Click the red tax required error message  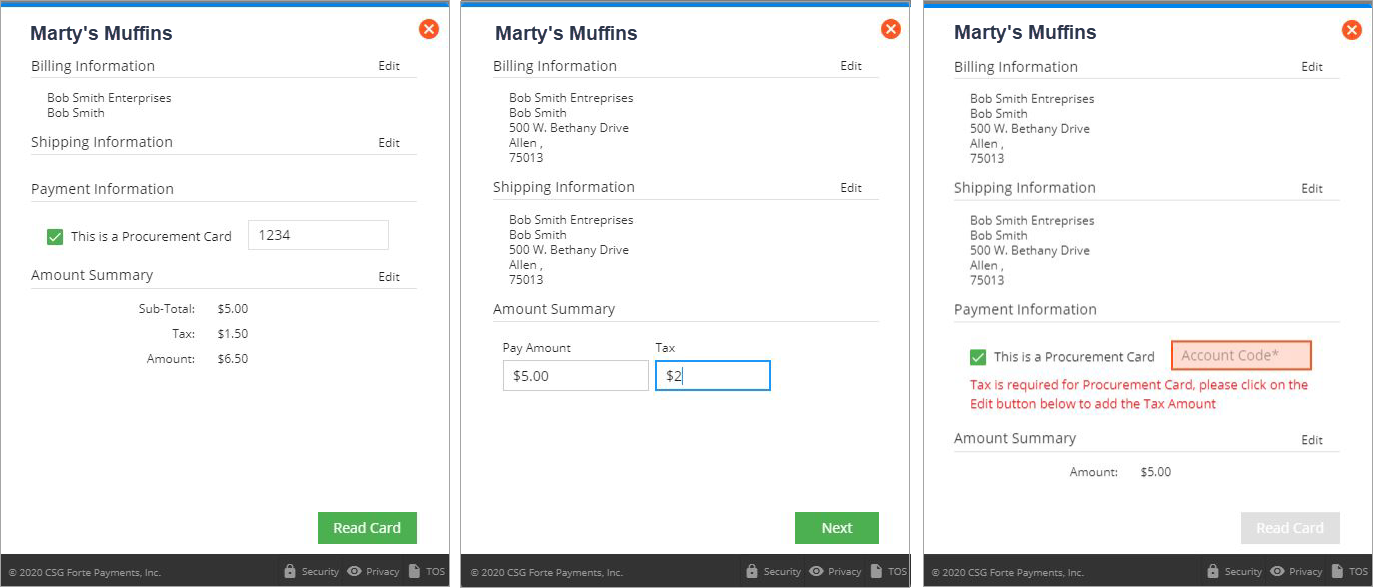point(1139,394)
